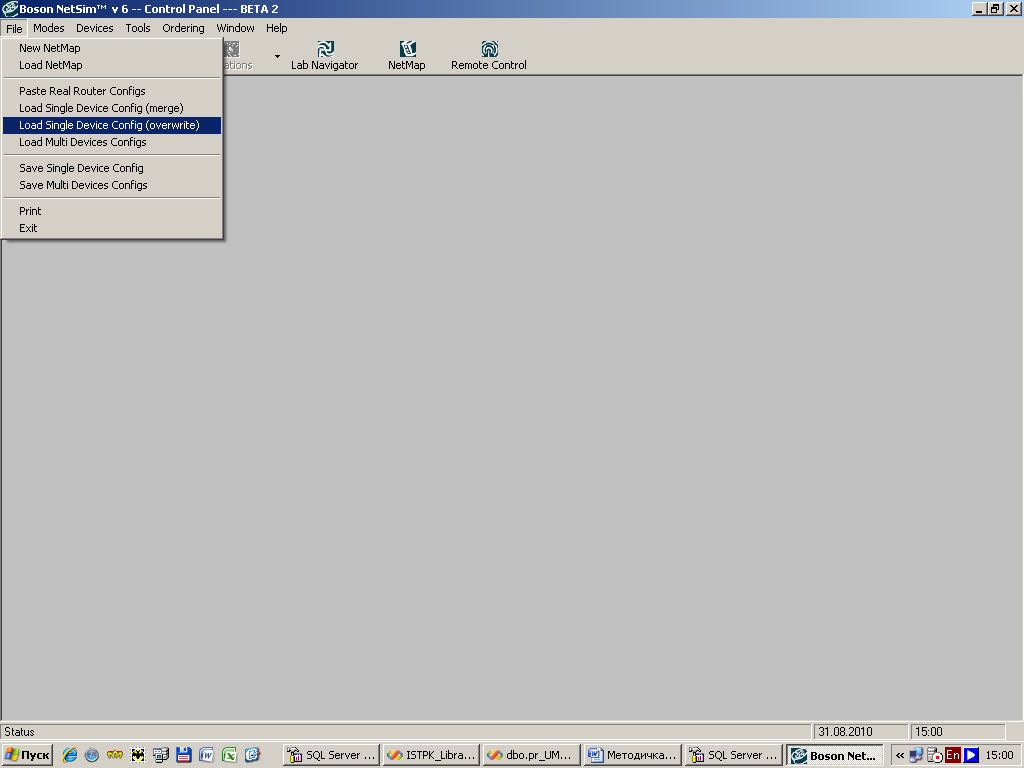Click the Boson Net taskbar button
Viewport: 1024px width, 768px height.
(835, 755)
